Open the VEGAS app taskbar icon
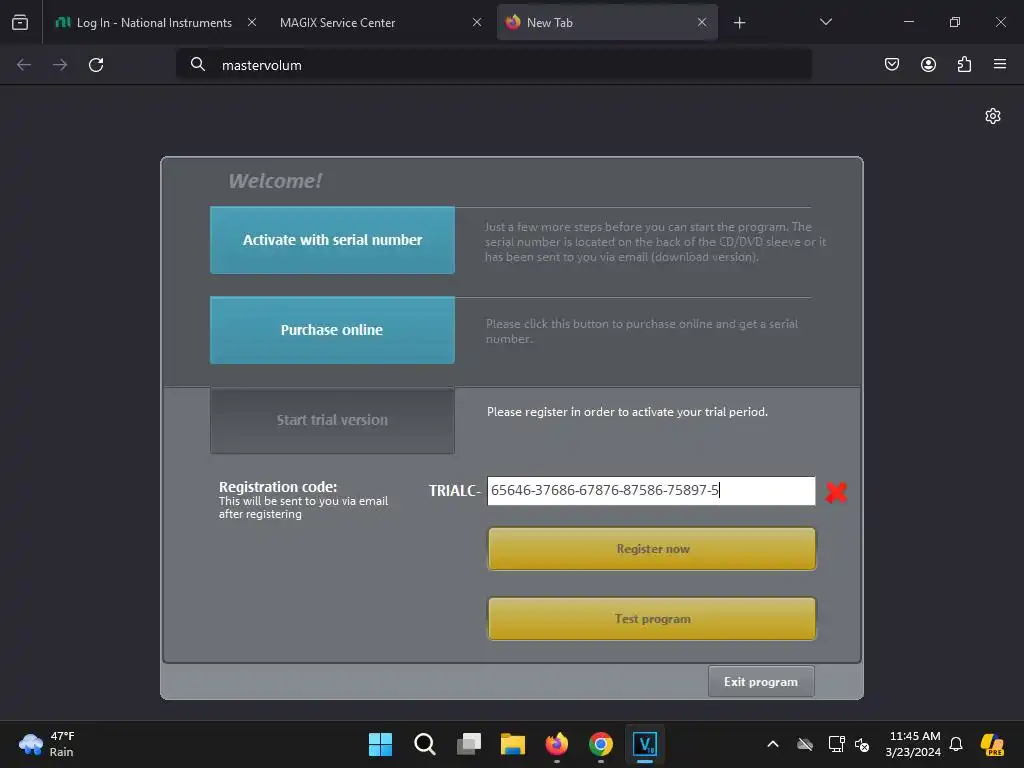The image size is (1024, 768). coord(645,744)
